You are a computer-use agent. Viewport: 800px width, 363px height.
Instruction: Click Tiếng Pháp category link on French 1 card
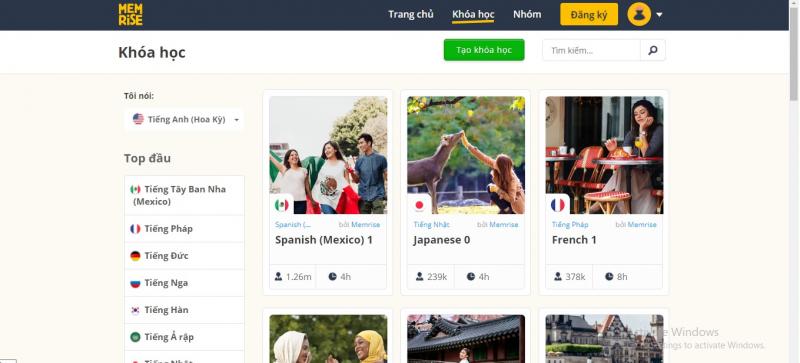(x=570, y=225)
